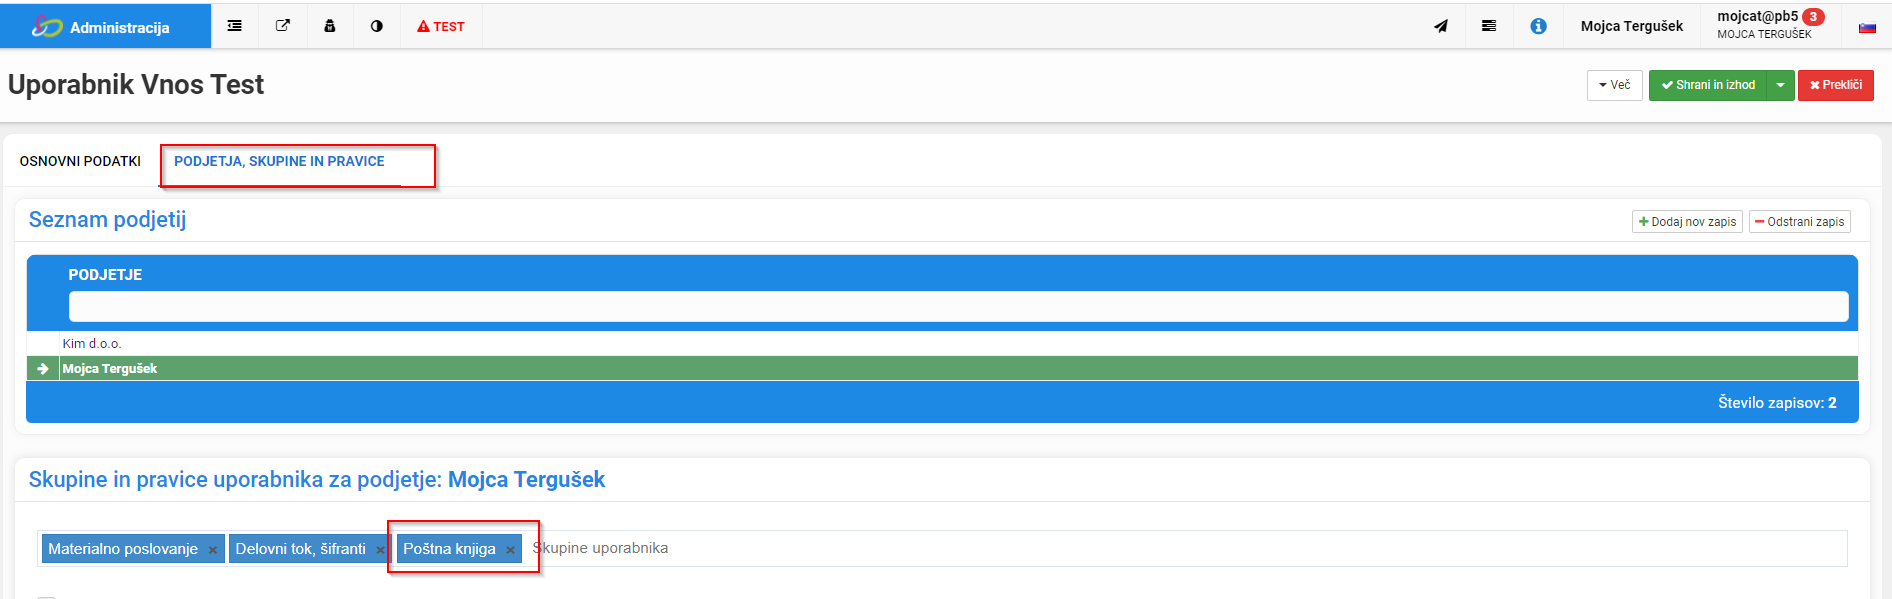Remove the Delovni tok, šifranti tag
The image size is (1892, 599).
pos(380,550)
